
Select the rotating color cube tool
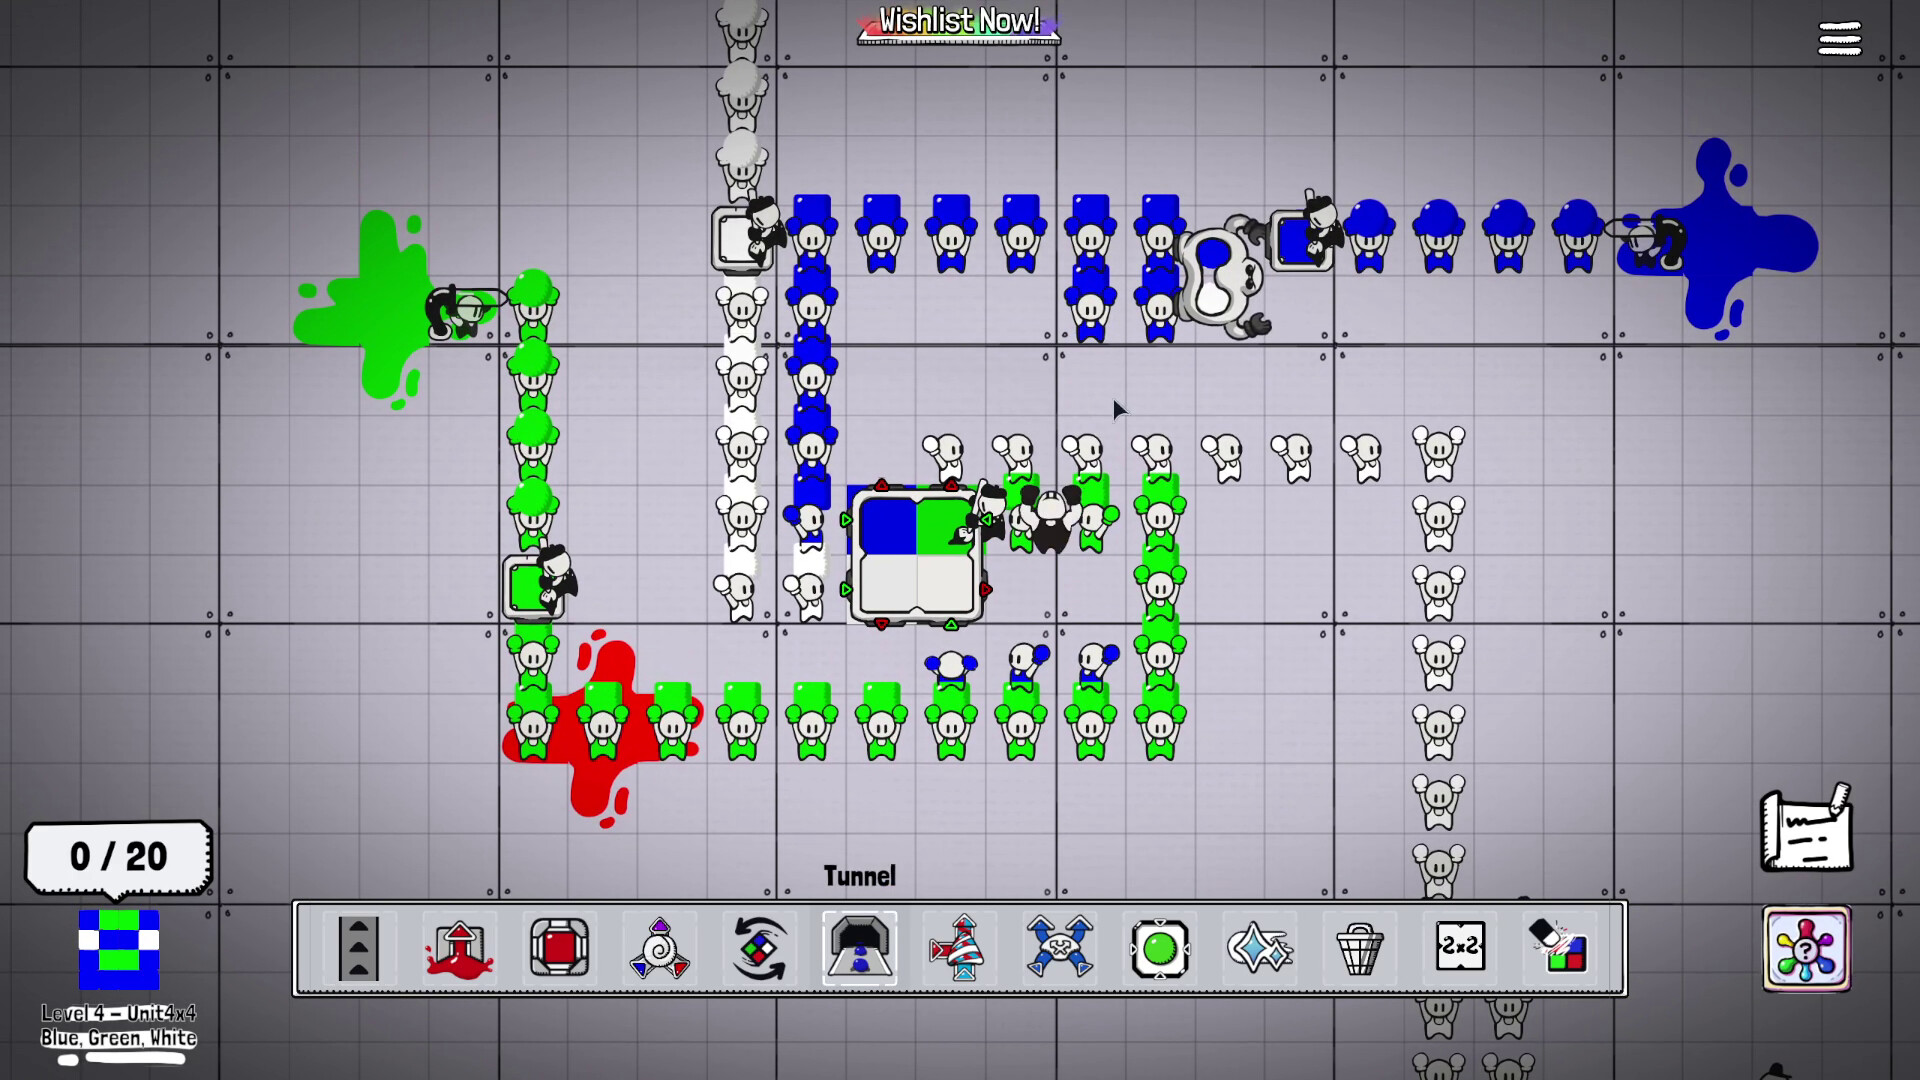[759, 948]
